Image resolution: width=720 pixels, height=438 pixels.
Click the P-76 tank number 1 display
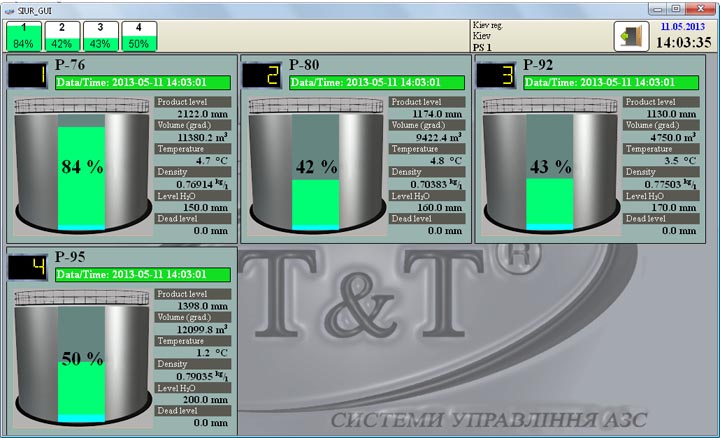(x=28, y=75)
